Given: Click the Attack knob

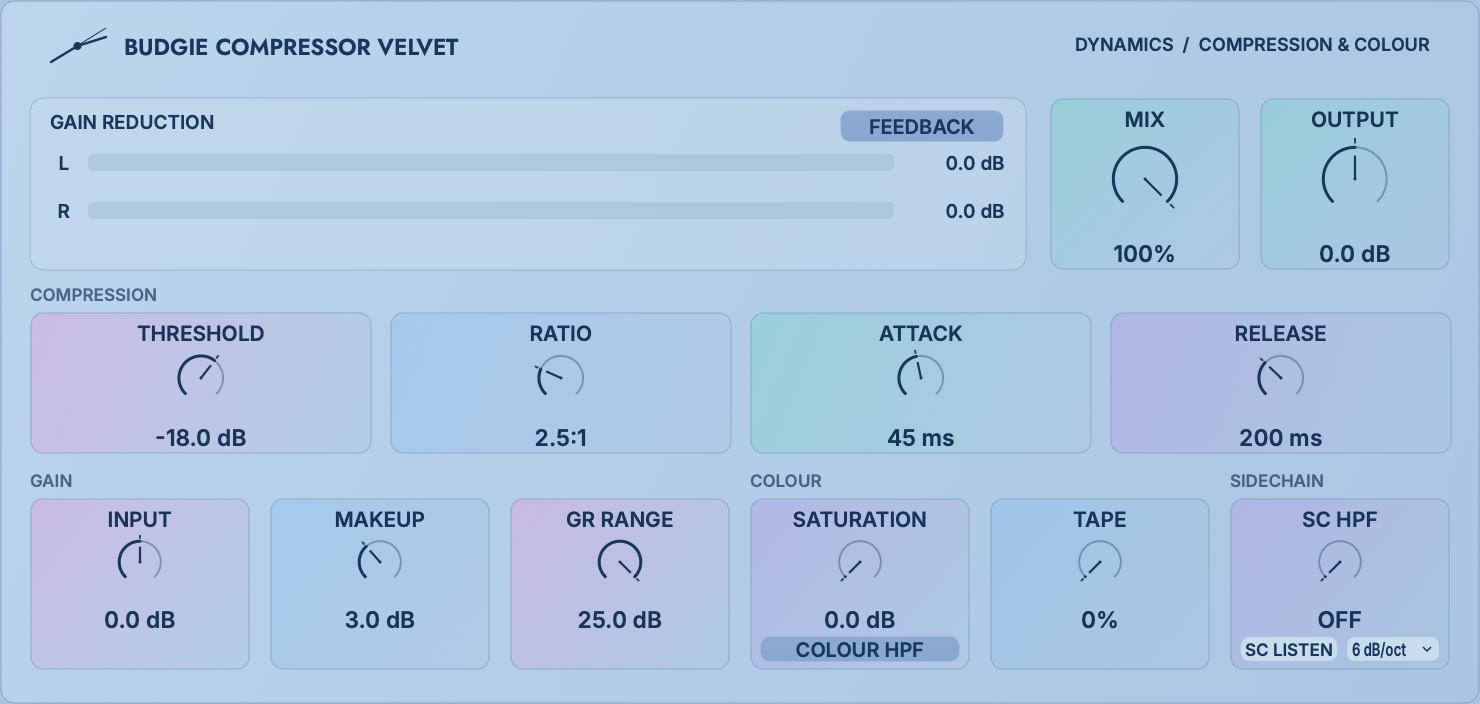Looking at the screenshot, I should pos(920,378).
